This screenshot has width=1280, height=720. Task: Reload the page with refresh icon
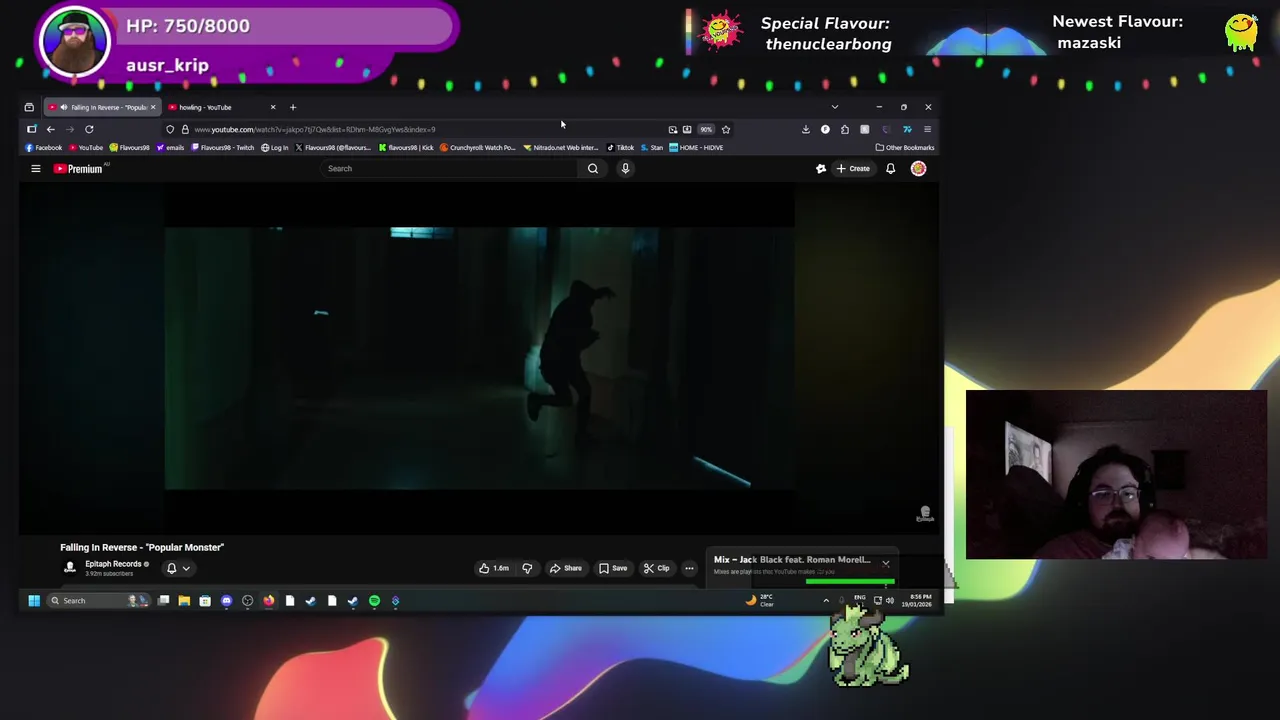point(89,129)
